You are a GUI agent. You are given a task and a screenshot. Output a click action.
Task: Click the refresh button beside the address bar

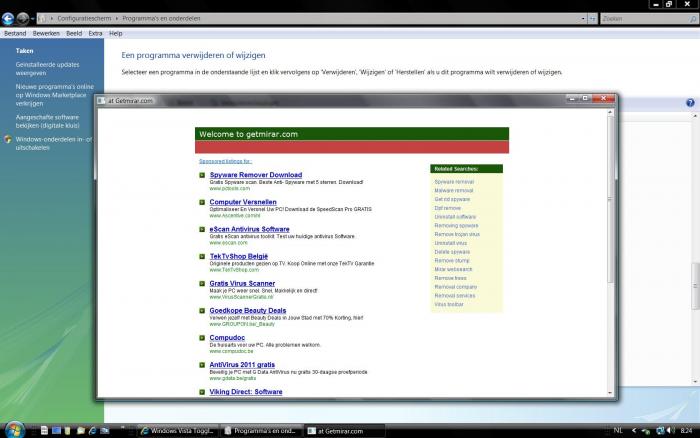[592, 19]
